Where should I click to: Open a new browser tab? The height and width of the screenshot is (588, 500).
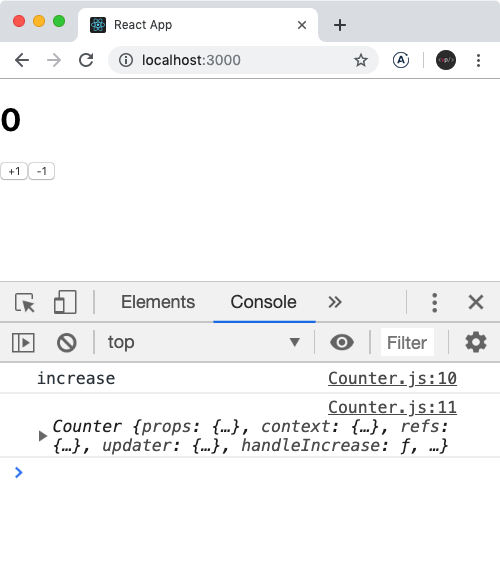340,25
